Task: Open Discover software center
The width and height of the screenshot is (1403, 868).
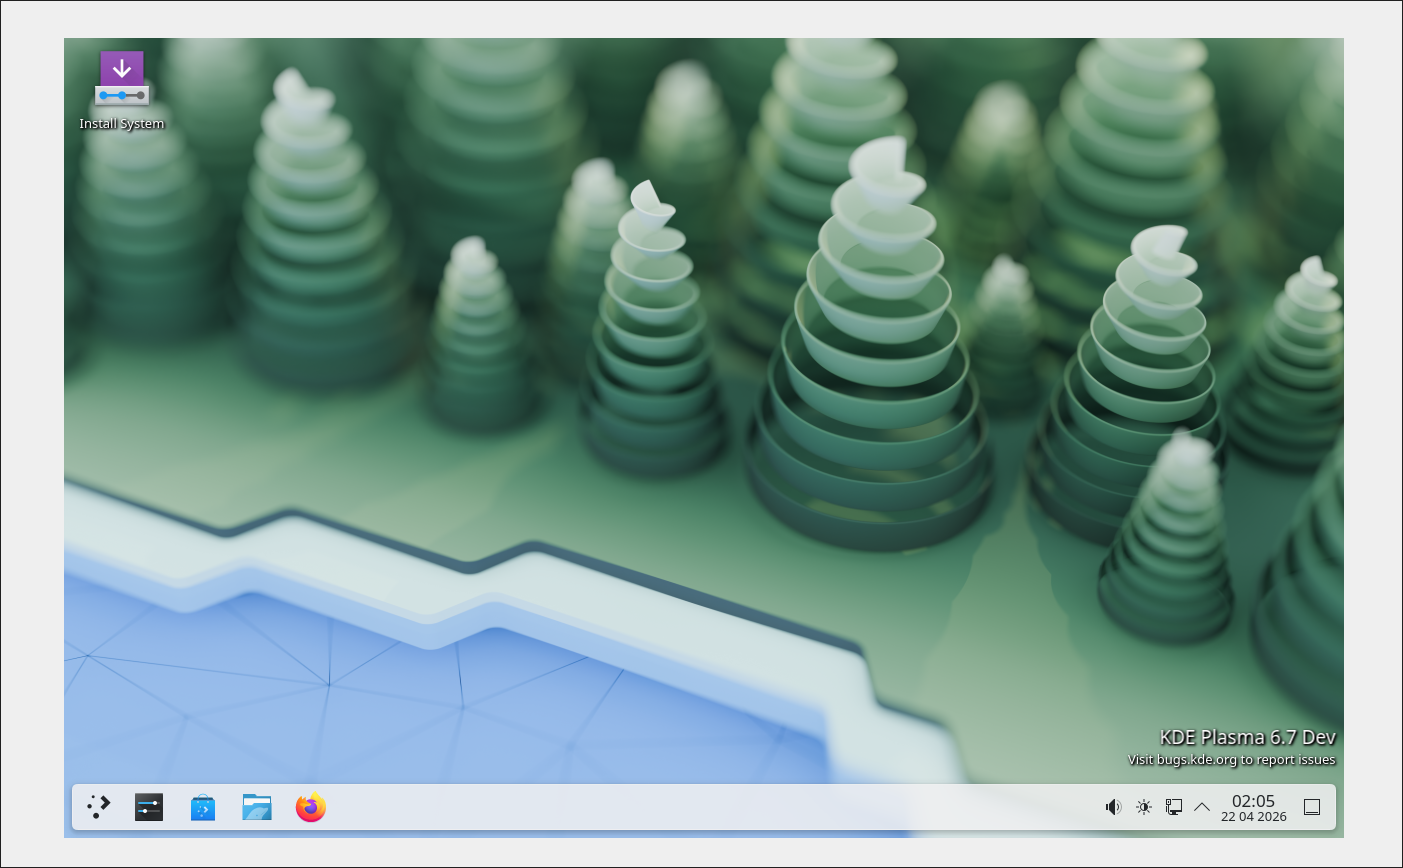Action: (203, 807)
